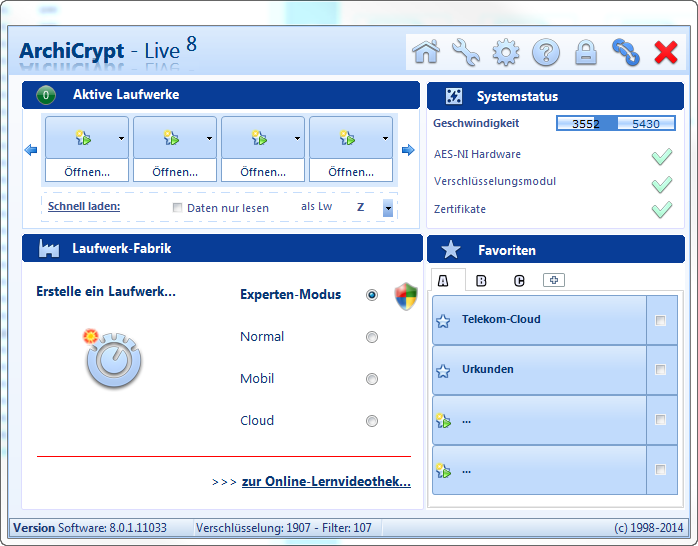Click the first drive slot mount icon
Image resolution: width=698 pixels, height=546 pixels.
pyautogui.click(x=83, y=138)
